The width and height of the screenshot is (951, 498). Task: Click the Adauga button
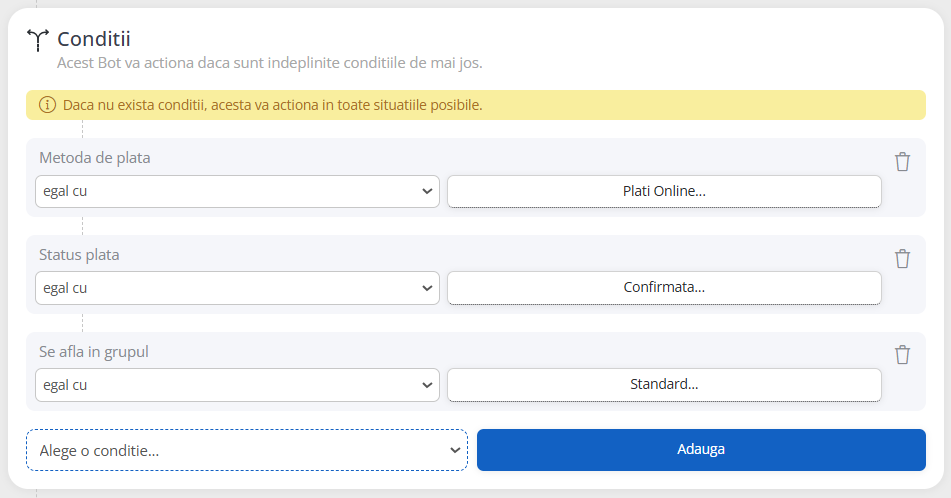tap(701, 450)
